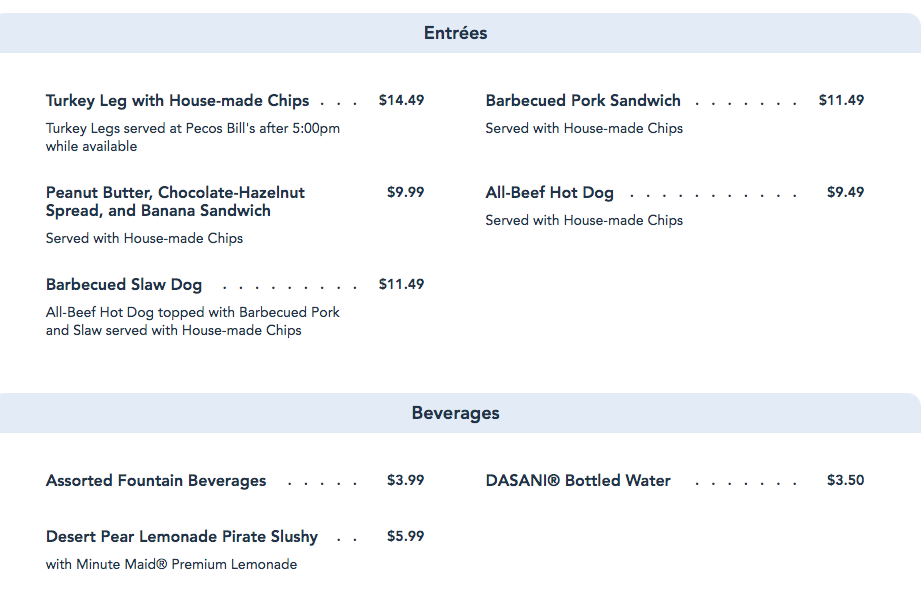Click the Barbecued Slaw Dog's $11.49 price
921x613 pixels.
(x=401, y=284)
